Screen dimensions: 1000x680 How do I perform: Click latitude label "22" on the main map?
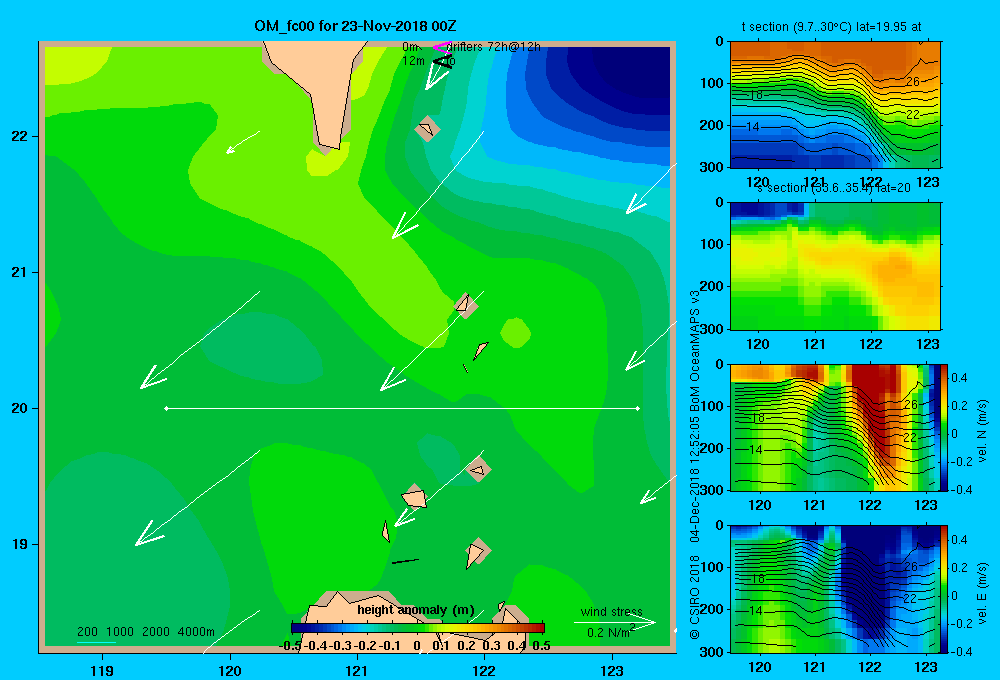click(x=19, y=137)
